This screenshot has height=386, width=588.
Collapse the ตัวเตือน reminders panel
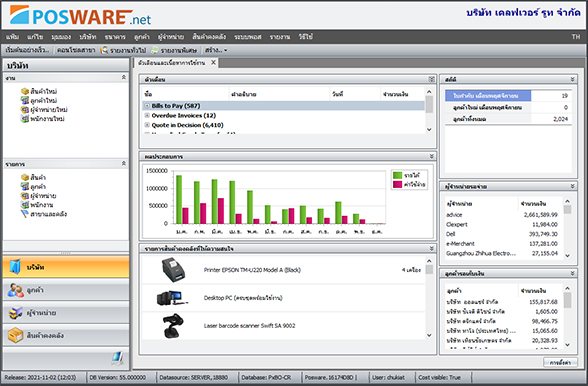[x=431, y=79]
